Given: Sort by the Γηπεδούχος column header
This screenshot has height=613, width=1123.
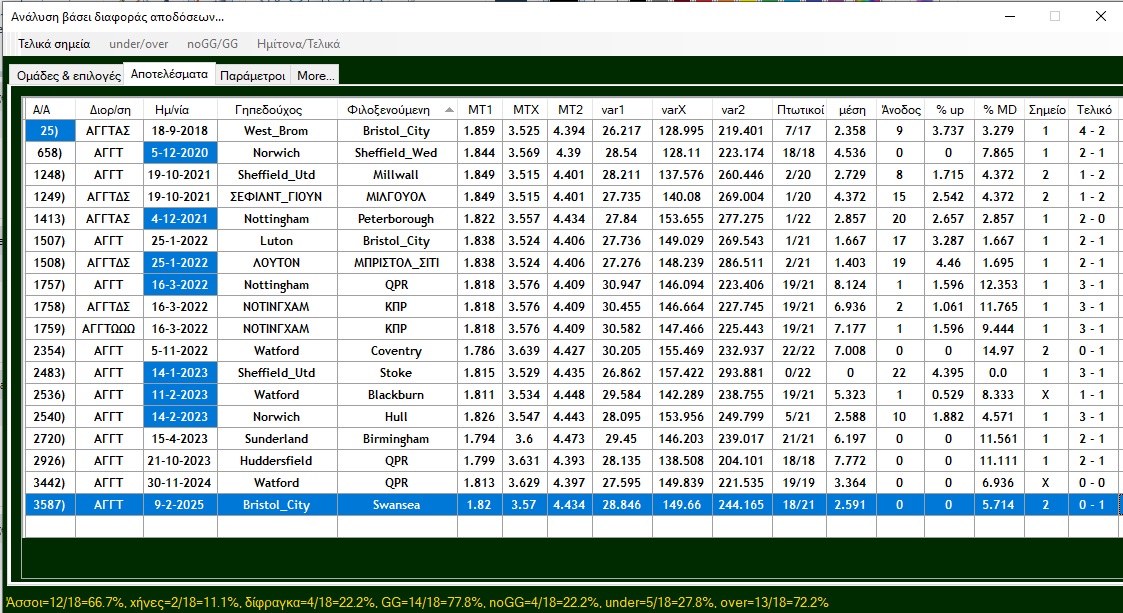Looking at the screenshot, I should tap(268, 109).
